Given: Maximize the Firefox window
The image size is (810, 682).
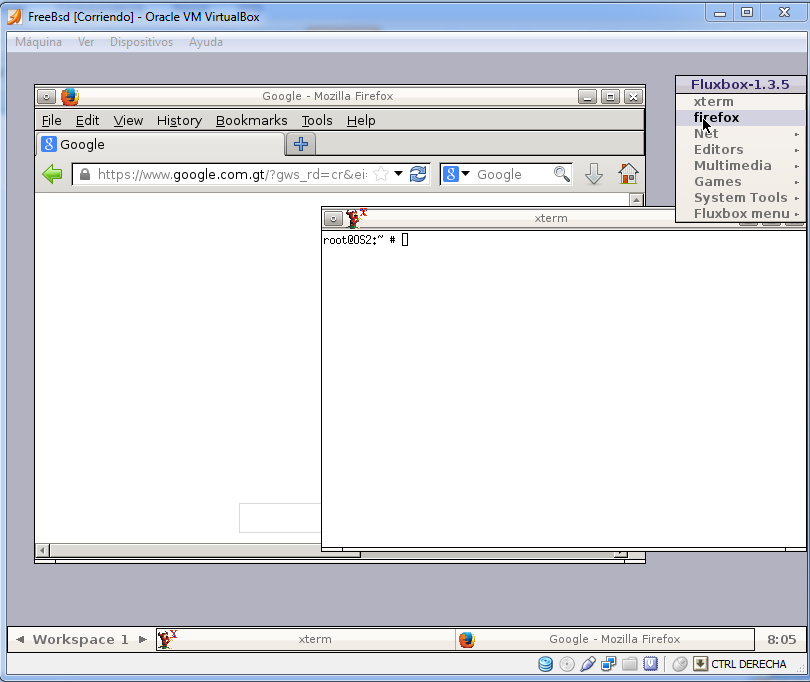Looking at the screenshot, I should pyautogui.click(x=611, y=97).
